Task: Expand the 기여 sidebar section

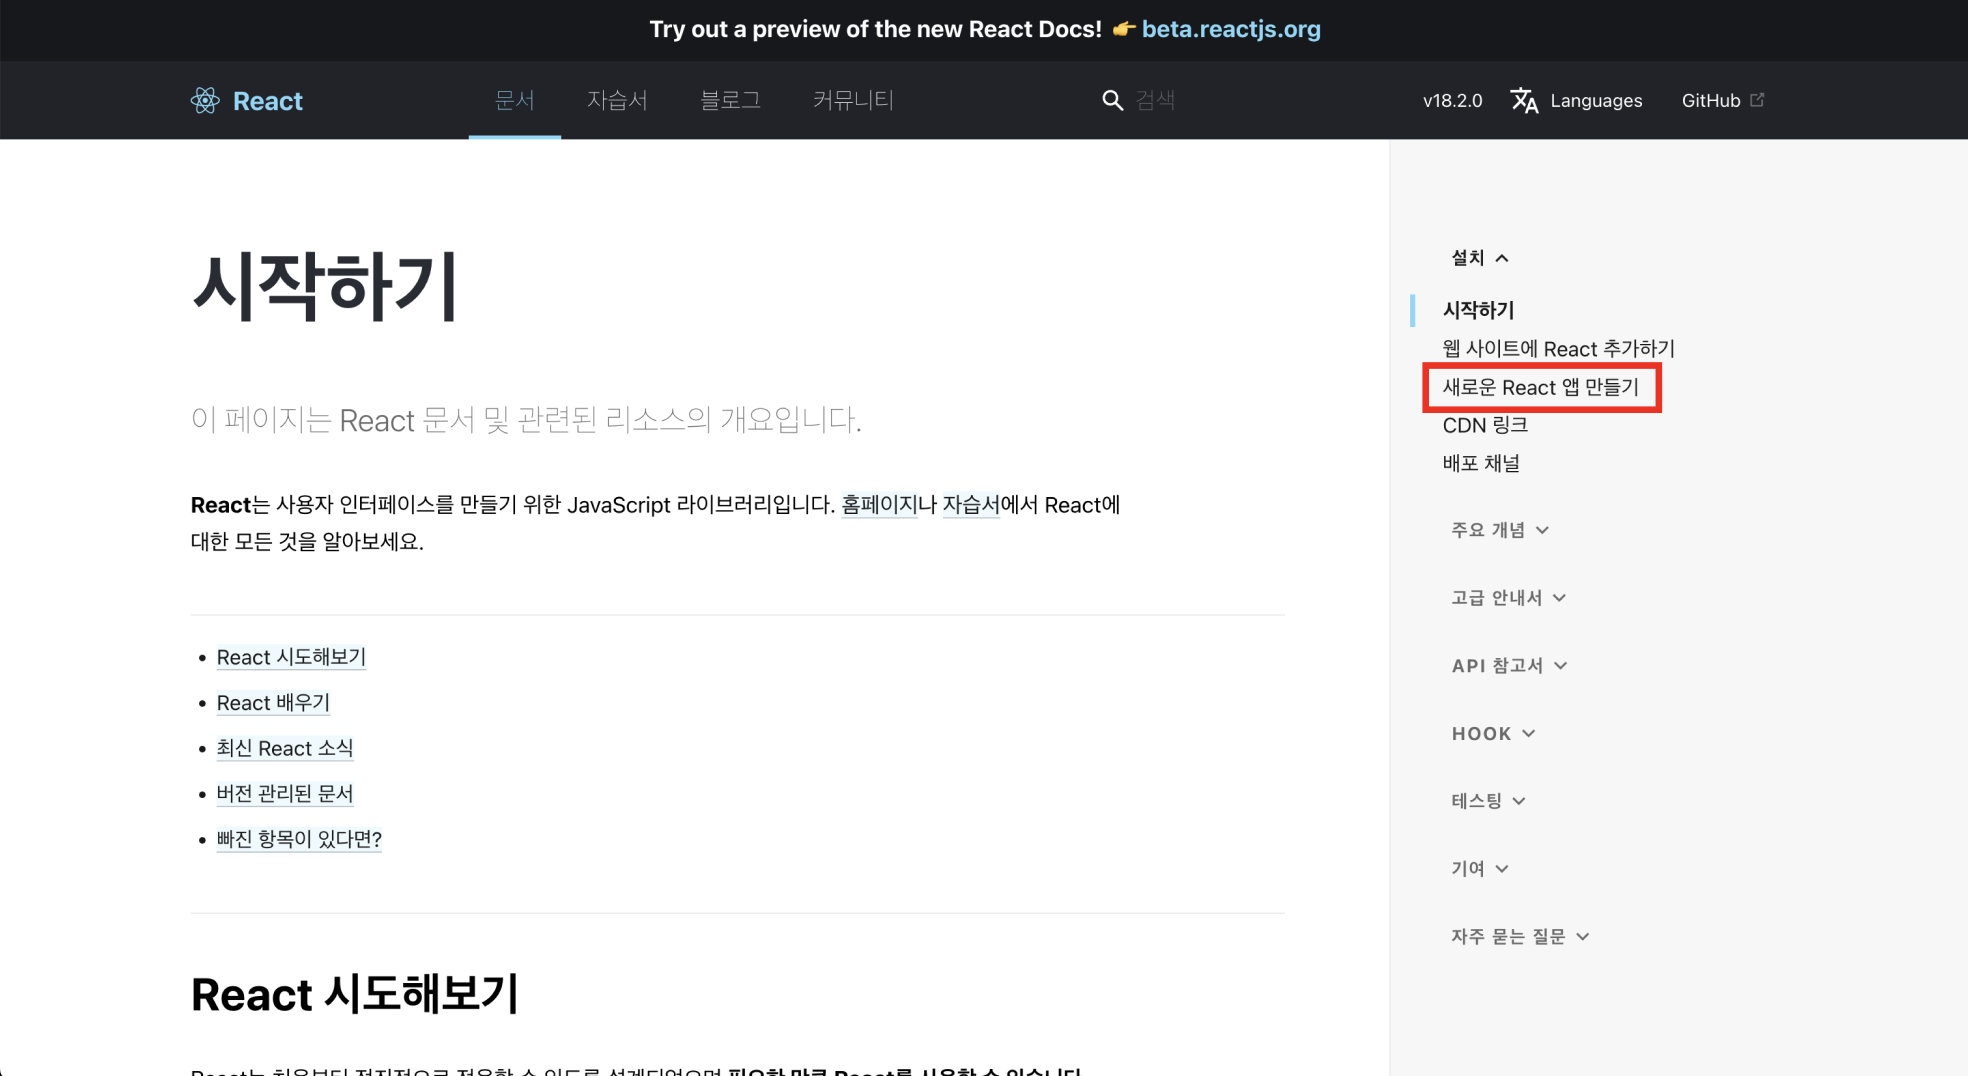Action: point(1480,869)
